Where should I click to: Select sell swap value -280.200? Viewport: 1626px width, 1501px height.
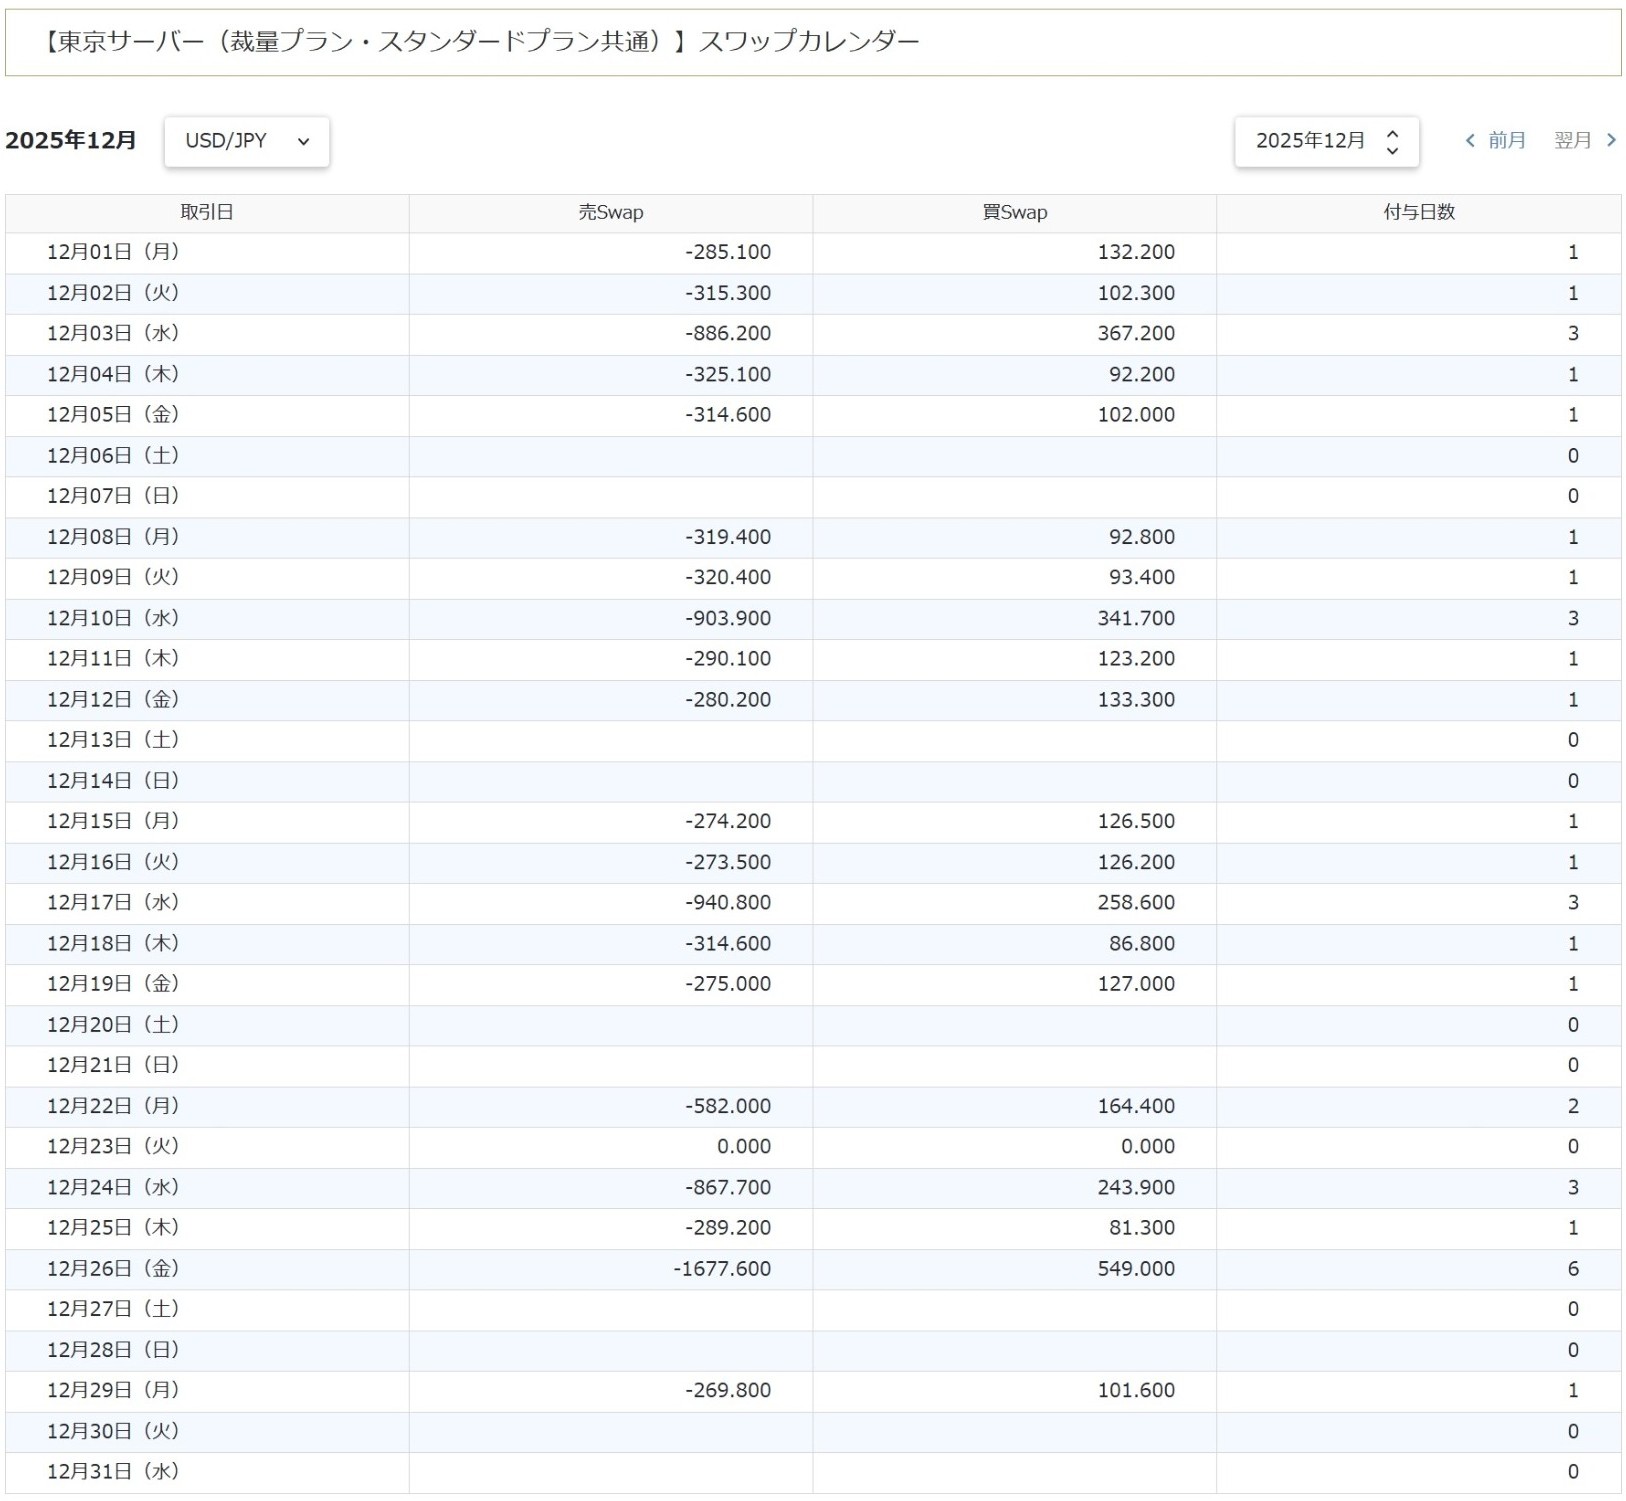pos(728,699)
